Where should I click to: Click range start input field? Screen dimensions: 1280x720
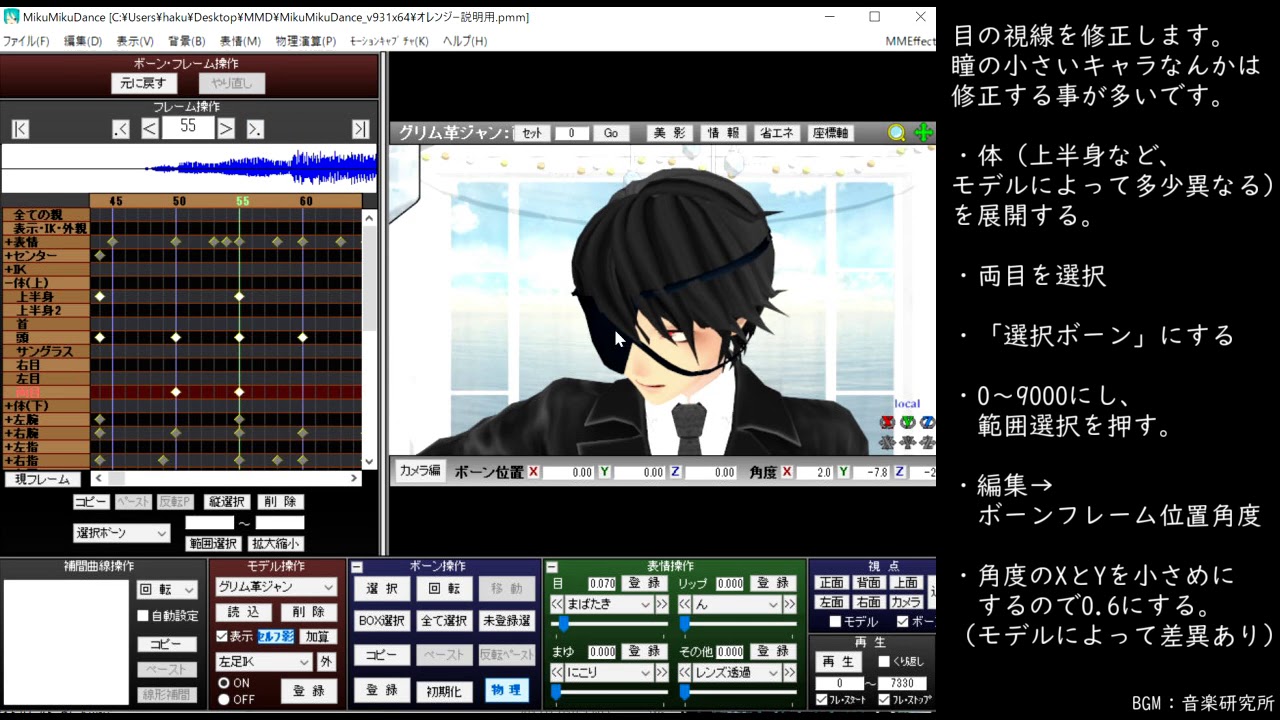[x=209, y=523]
